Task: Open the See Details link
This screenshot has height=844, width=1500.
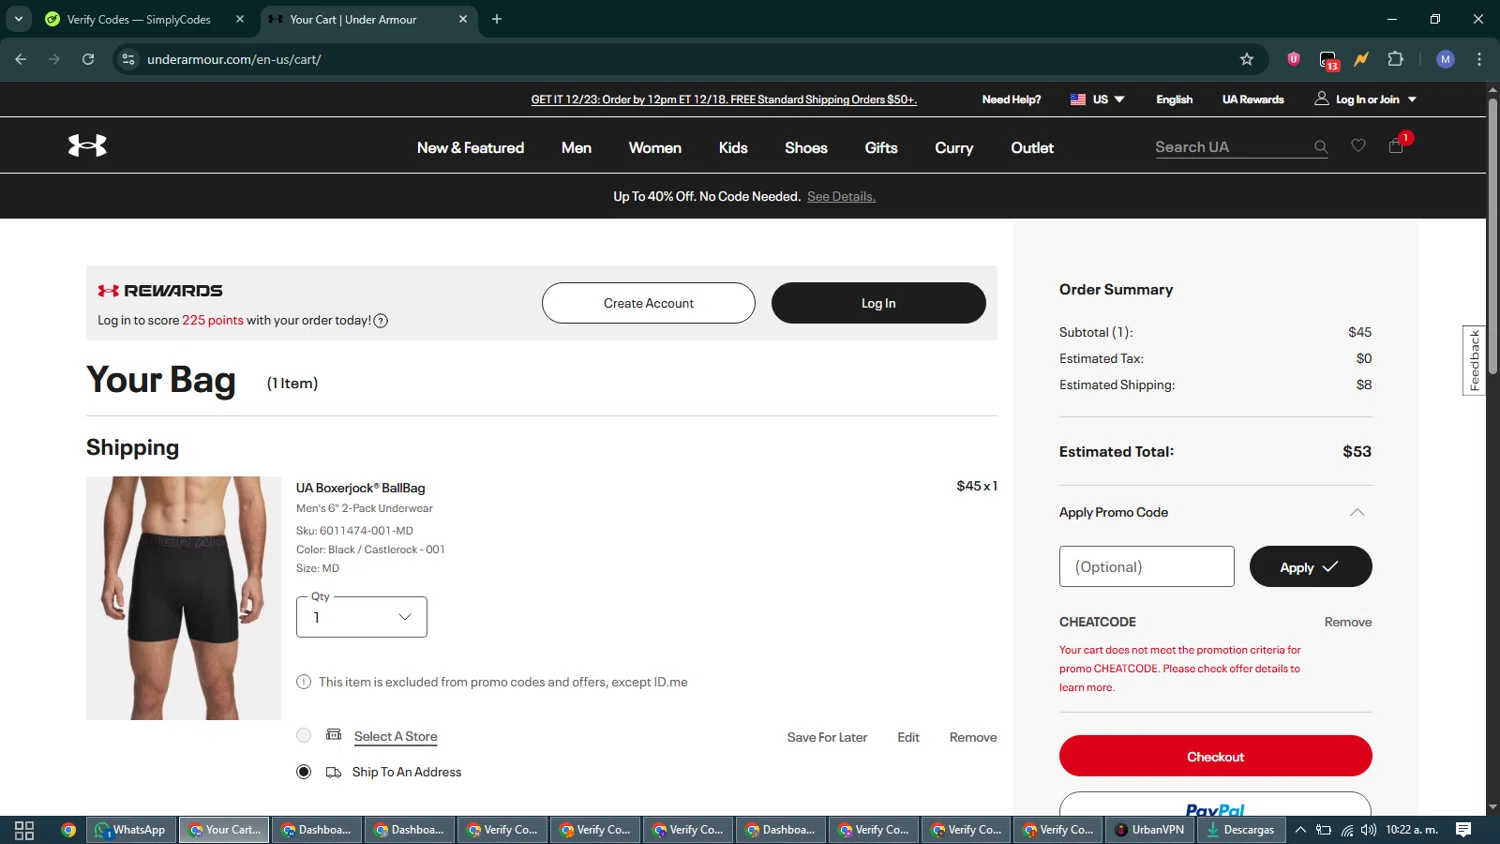Action: (841, 197)
